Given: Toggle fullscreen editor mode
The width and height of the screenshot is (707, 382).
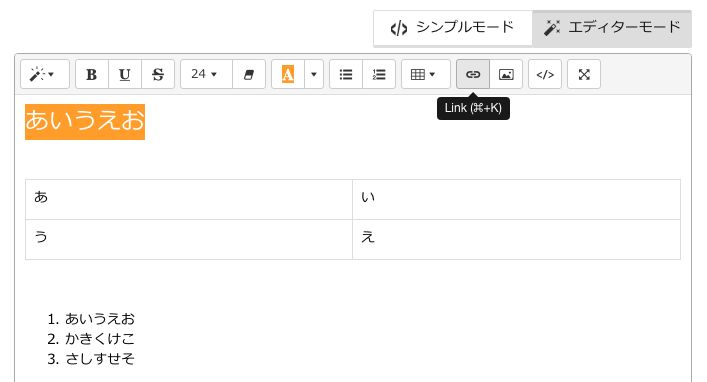Looking at the screenshot, I should pyautogui.click(x=584, y=74).
